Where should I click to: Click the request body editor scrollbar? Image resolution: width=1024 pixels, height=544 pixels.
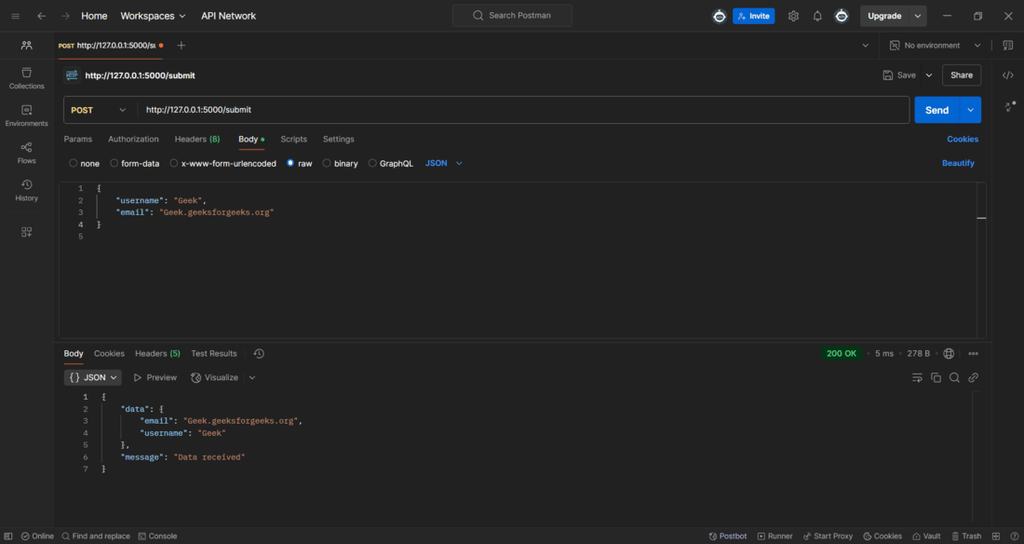981,218
